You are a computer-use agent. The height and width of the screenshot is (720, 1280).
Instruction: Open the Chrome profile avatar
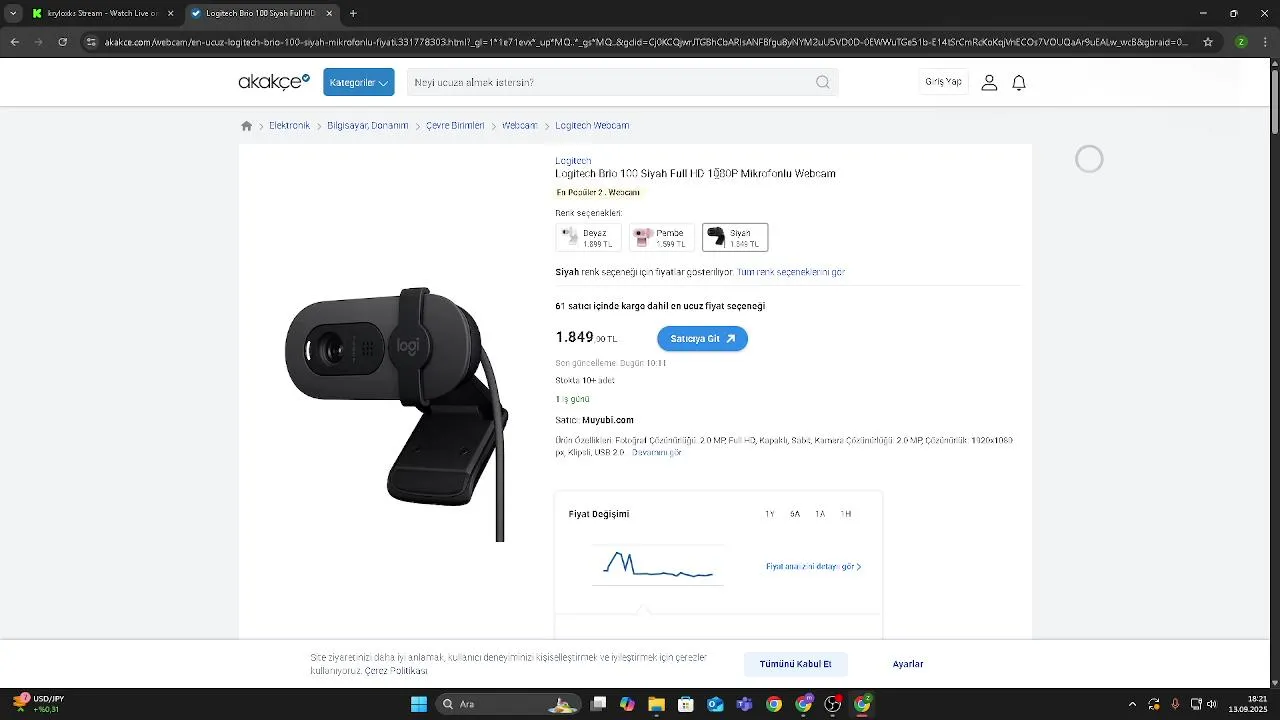tap(1241, 42)
